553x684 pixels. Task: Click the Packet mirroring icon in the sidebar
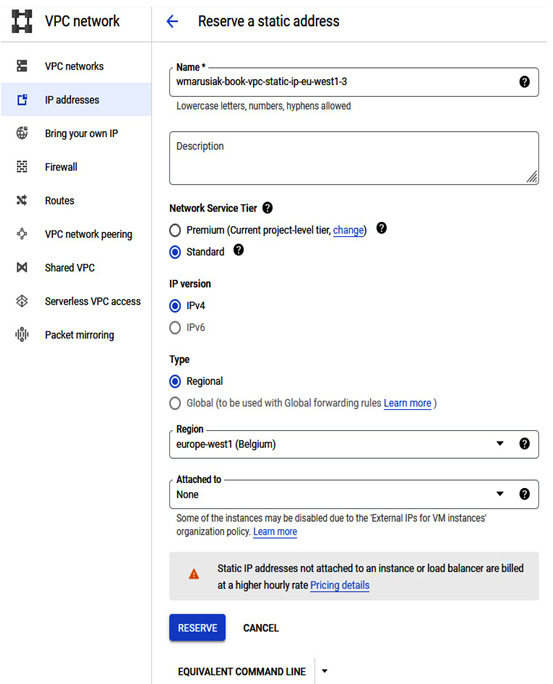(x=22, y=335)
